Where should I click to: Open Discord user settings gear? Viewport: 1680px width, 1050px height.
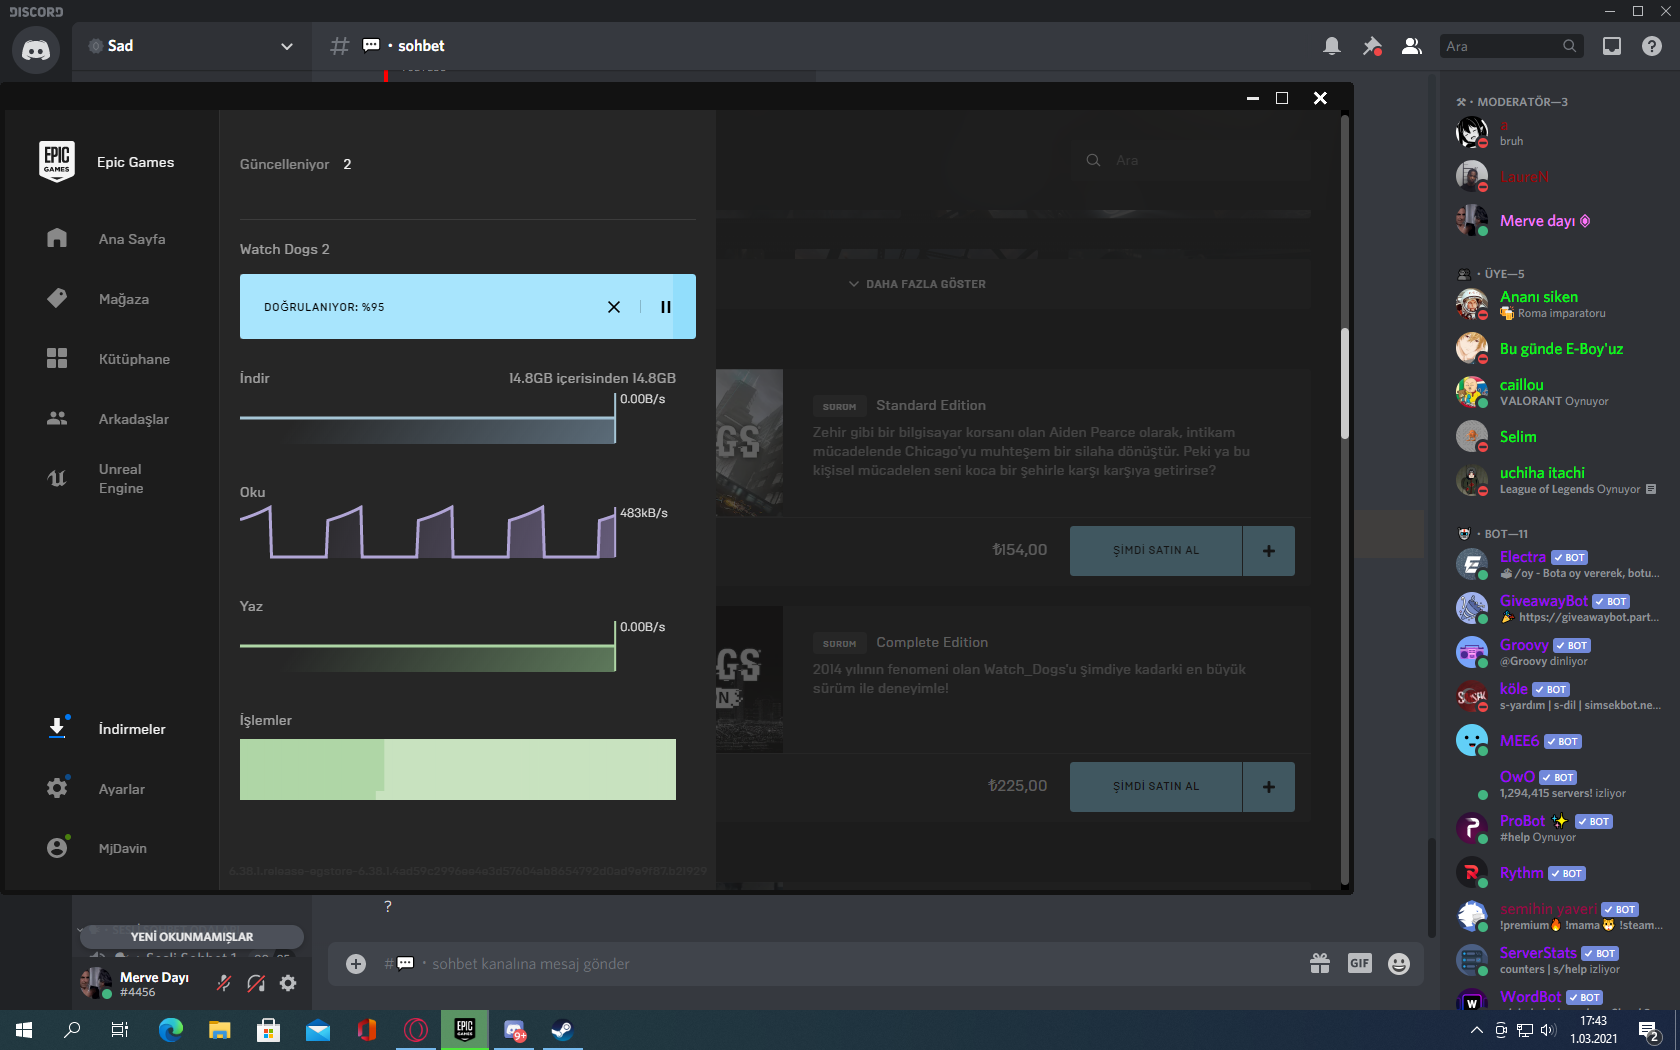click(x=288, y=983)
